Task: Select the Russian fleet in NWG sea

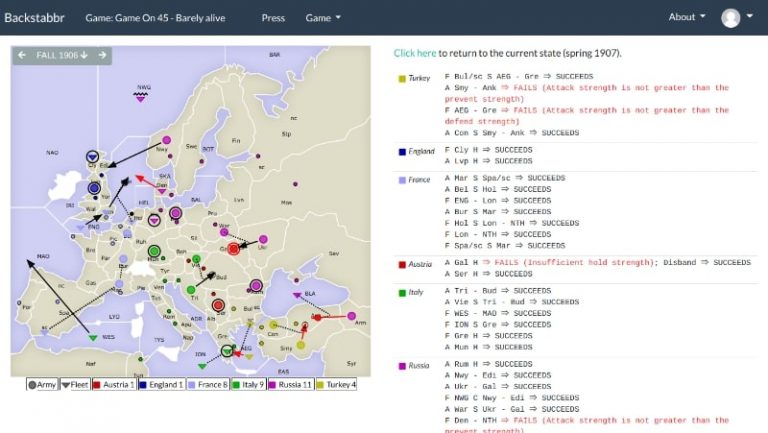Action: click(x=141, y=96)
